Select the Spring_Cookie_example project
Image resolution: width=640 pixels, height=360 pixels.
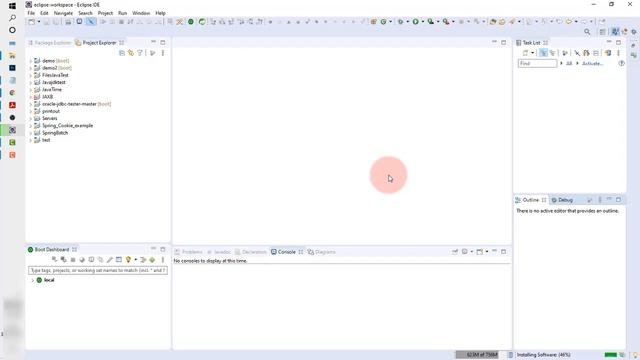point(67,126)
